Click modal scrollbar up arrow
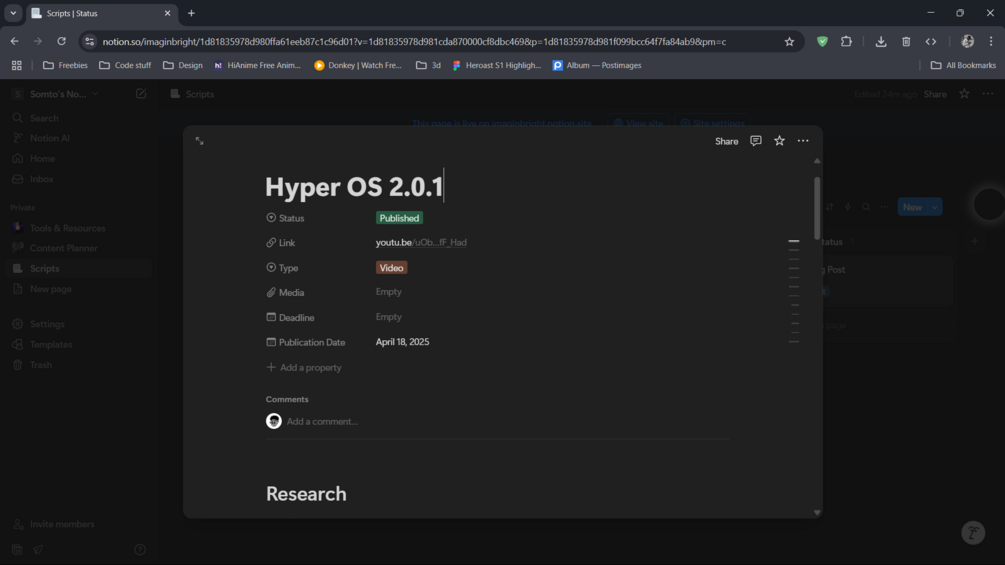This screenshot has height=565, width=1005. coord(817,161)
